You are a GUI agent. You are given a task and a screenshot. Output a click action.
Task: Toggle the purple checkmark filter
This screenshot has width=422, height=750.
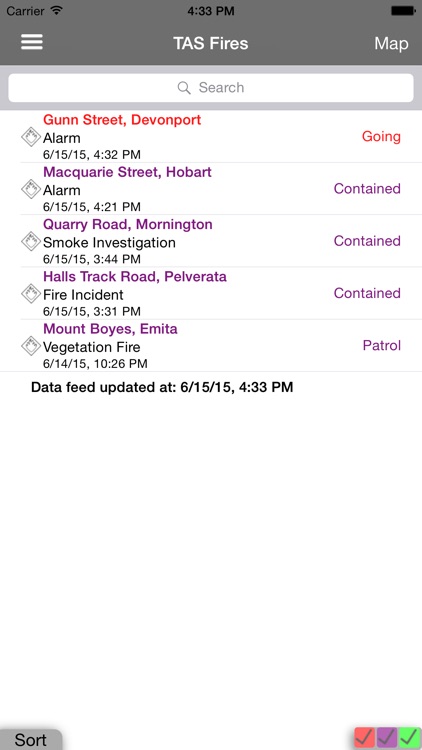(x=387, y=738)
